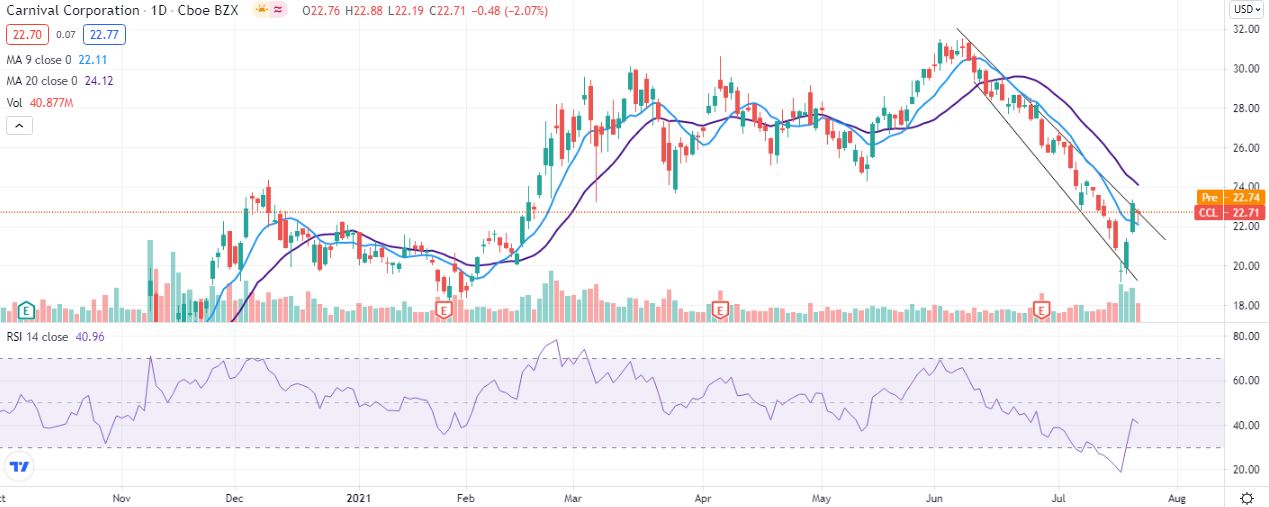Click the Nov label on time axis
Screen dimensions: 1269x507
click(x=122, y=497)
